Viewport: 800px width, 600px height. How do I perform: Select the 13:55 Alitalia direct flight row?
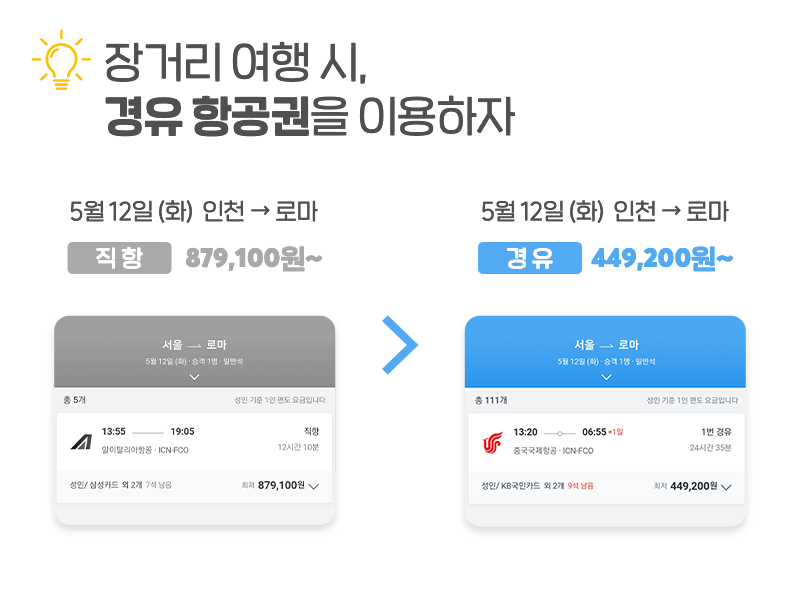(x=194, y=442)
